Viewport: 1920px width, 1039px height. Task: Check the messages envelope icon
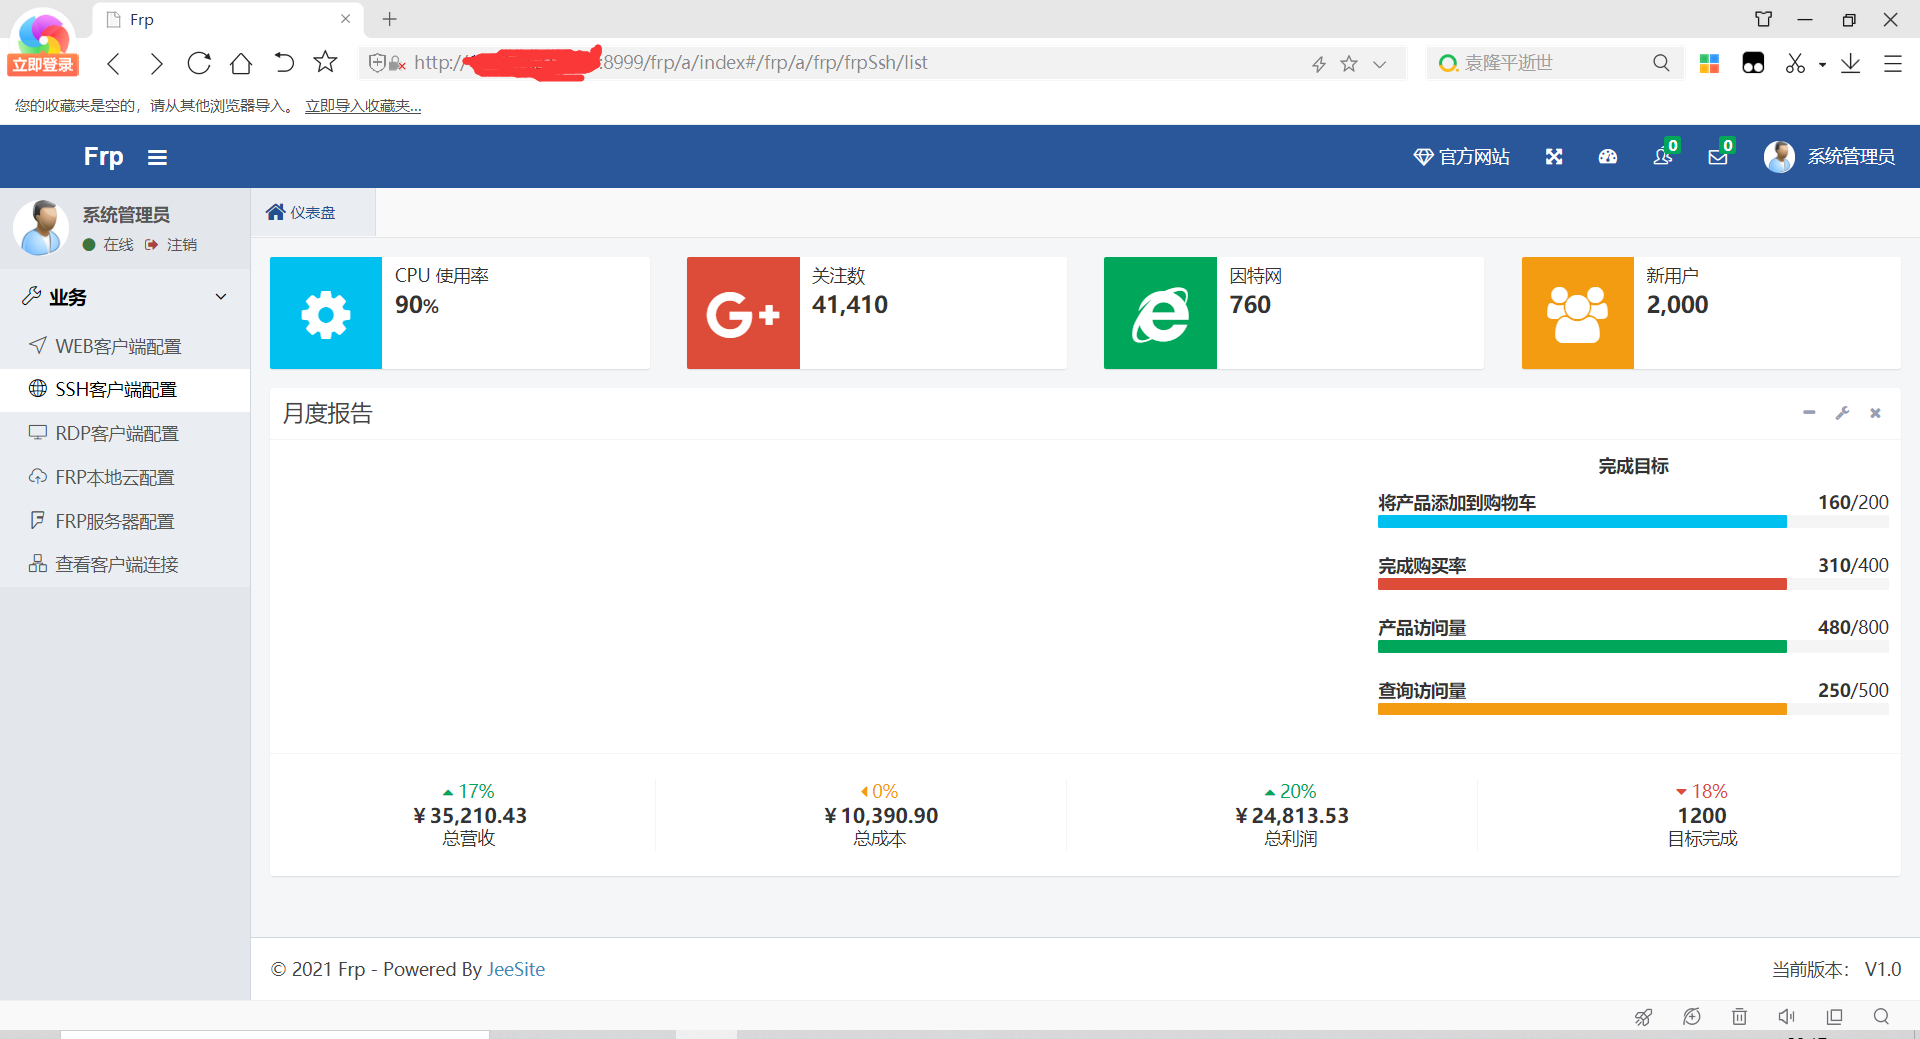pyautogui.click(x=1717, y=157)
